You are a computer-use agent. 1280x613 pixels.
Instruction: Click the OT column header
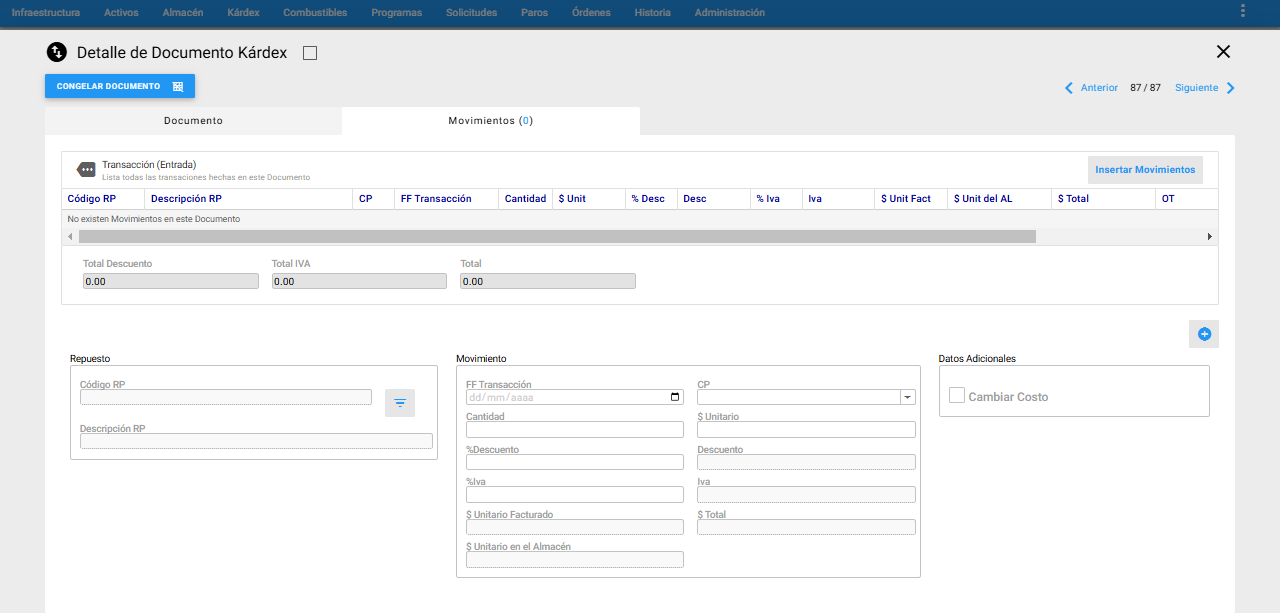1186,199
